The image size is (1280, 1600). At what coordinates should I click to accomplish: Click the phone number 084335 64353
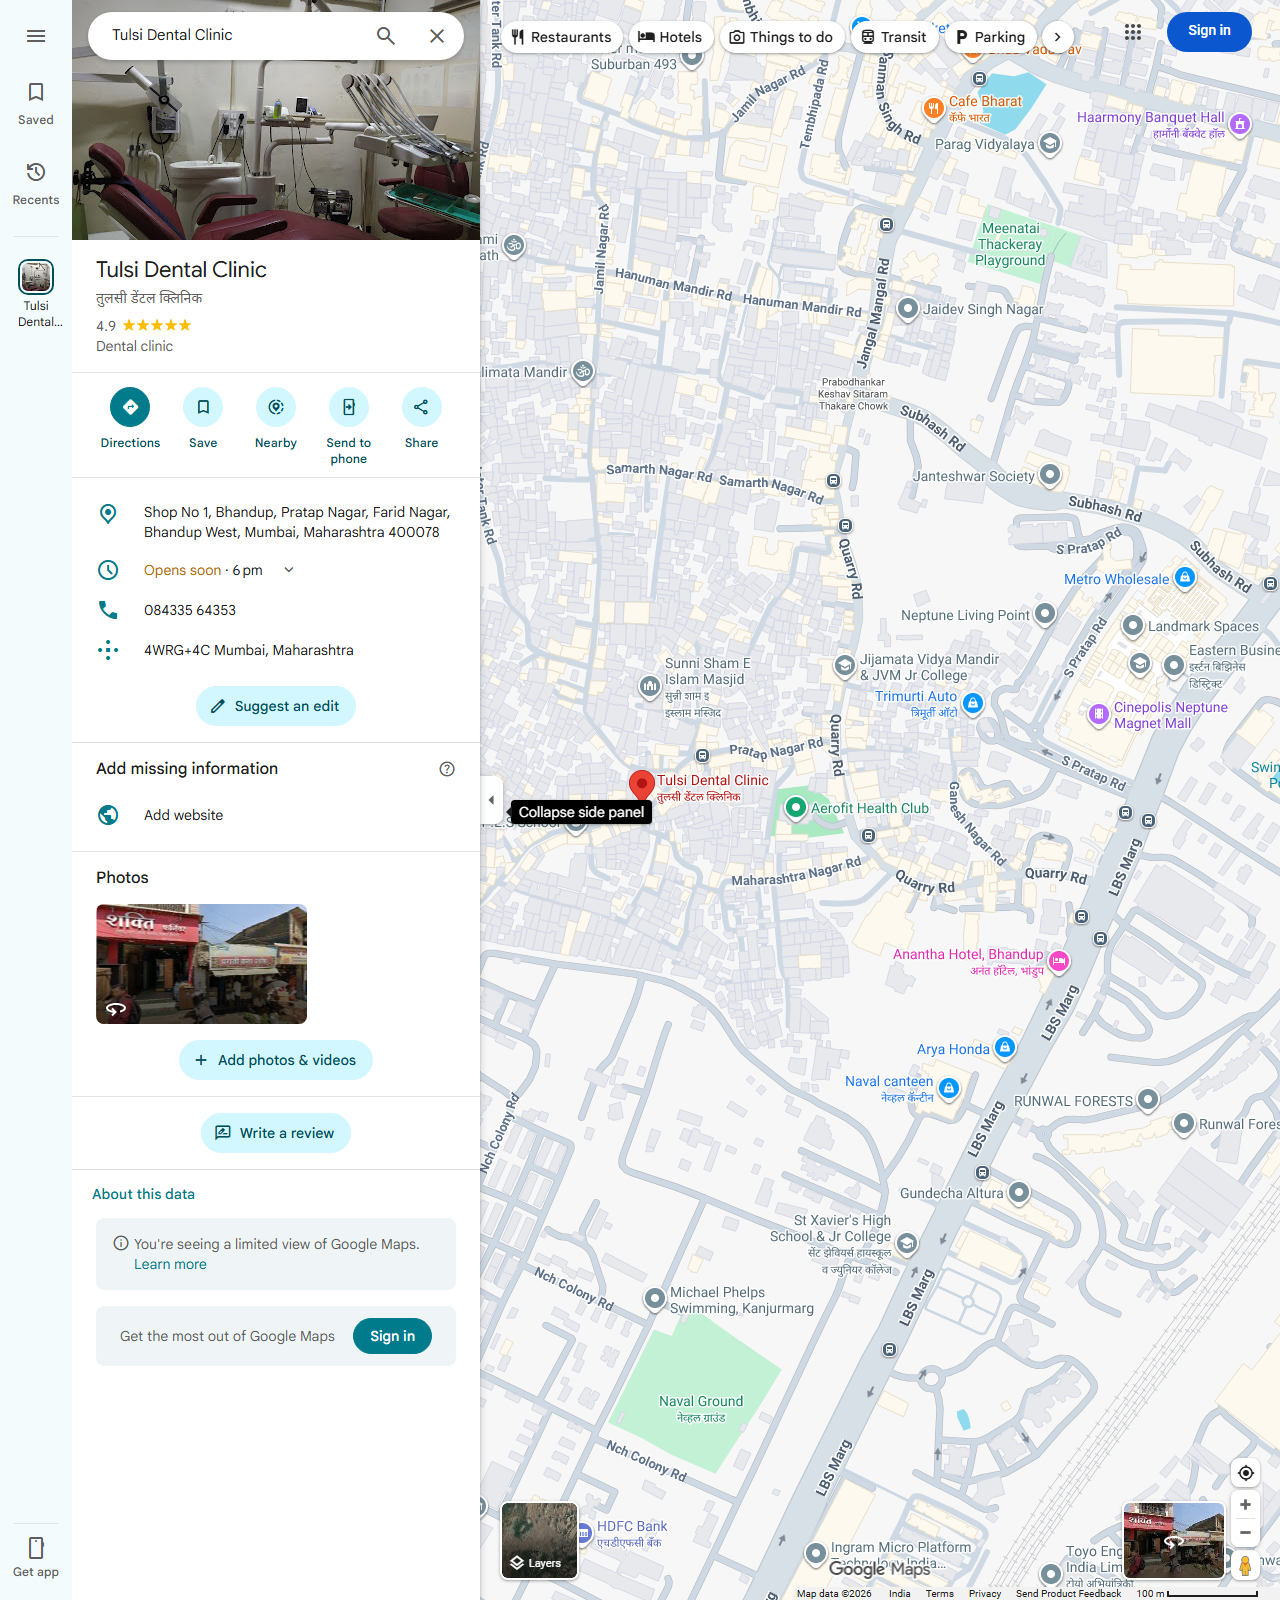(x=190, y=610)
